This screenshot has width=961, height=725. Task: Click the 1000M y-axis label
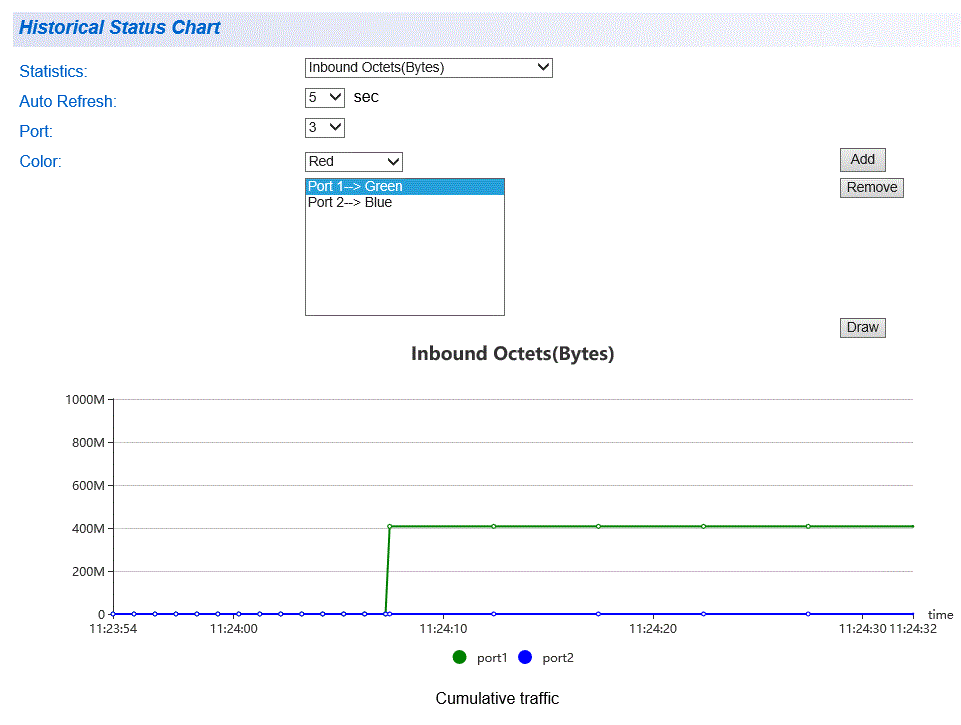(85, 400)
